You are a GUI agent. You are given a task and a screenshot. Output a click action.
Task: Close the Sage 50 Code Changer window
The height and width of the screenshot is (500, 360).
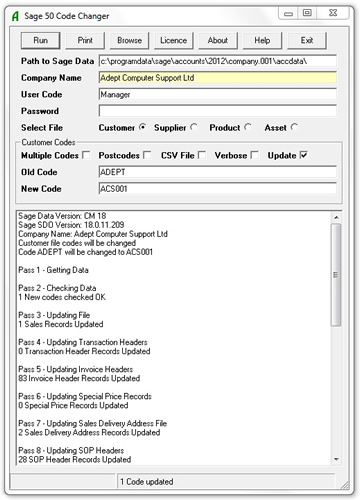333,13
